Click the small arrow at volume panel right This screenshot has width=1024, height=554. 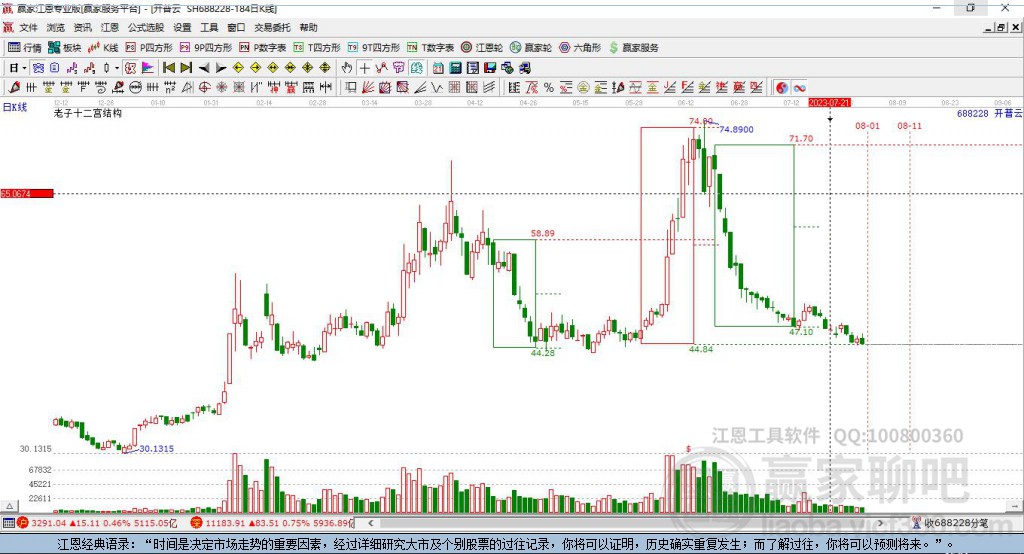(x=1014, y=506)
